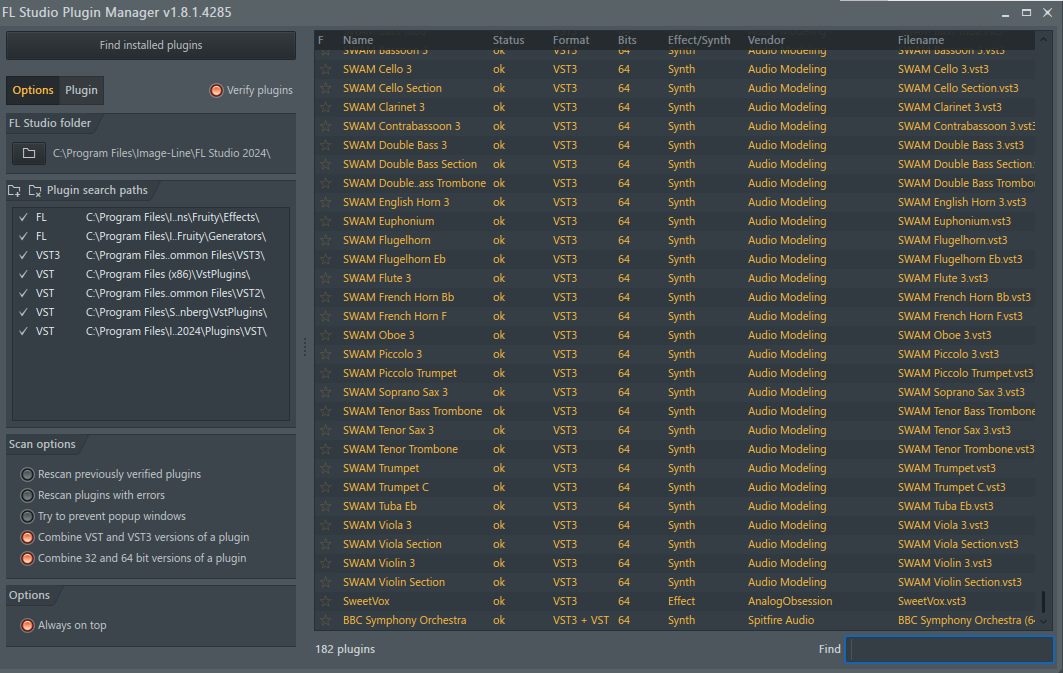Star the SWAM Piccolo Trumpet row

pyautogui.click(x=326, y=373)
